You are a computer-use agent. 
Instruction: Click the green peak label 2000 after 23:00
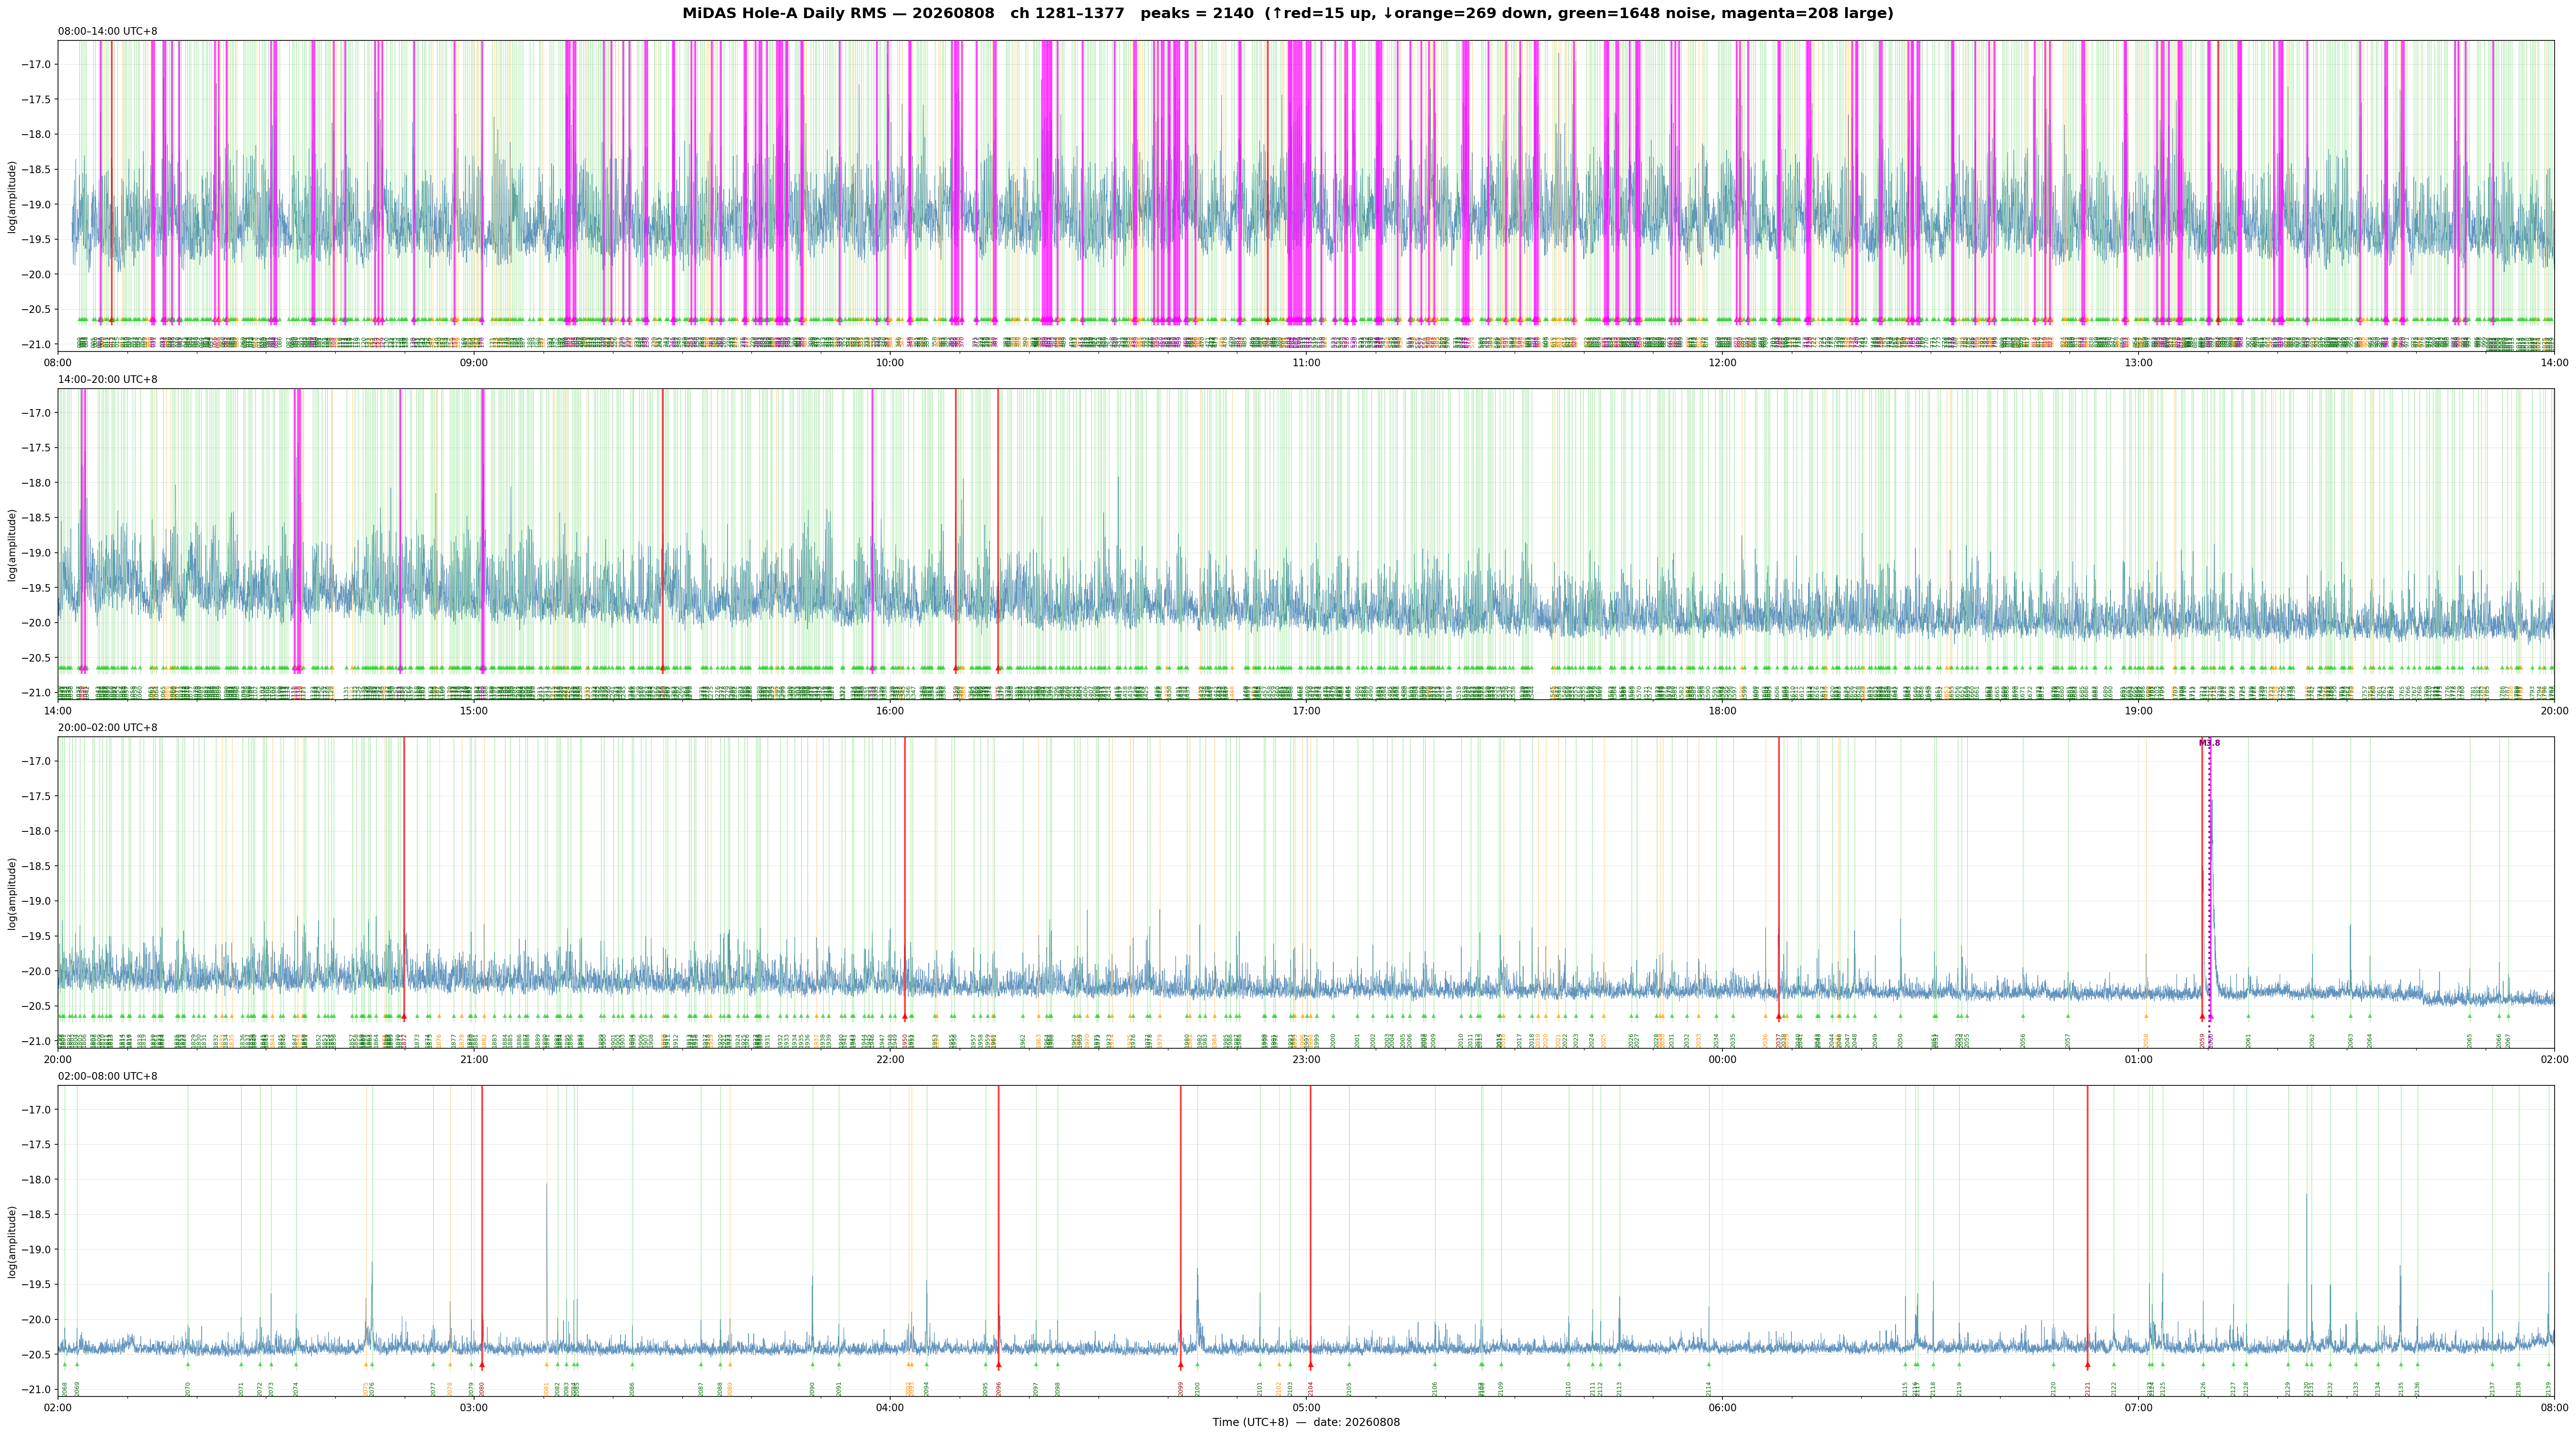(1333, 1041)
